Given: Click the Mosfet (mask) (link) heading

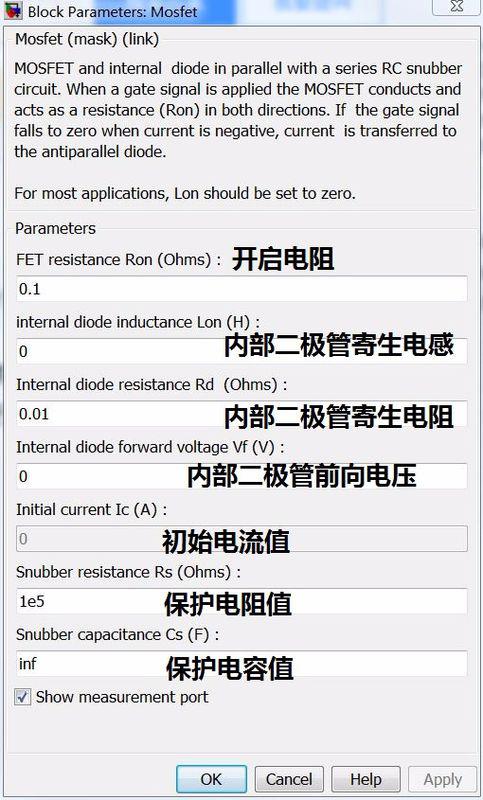Looking at the screenshot, I should (87, 39).
